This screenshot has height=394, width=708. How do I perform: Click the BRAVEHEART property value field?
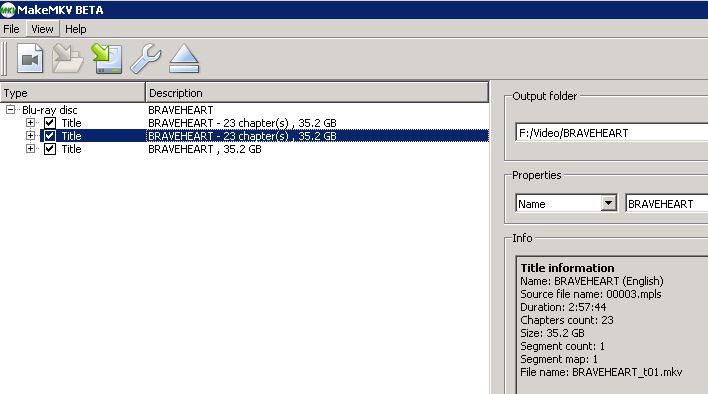pos(667,204)
